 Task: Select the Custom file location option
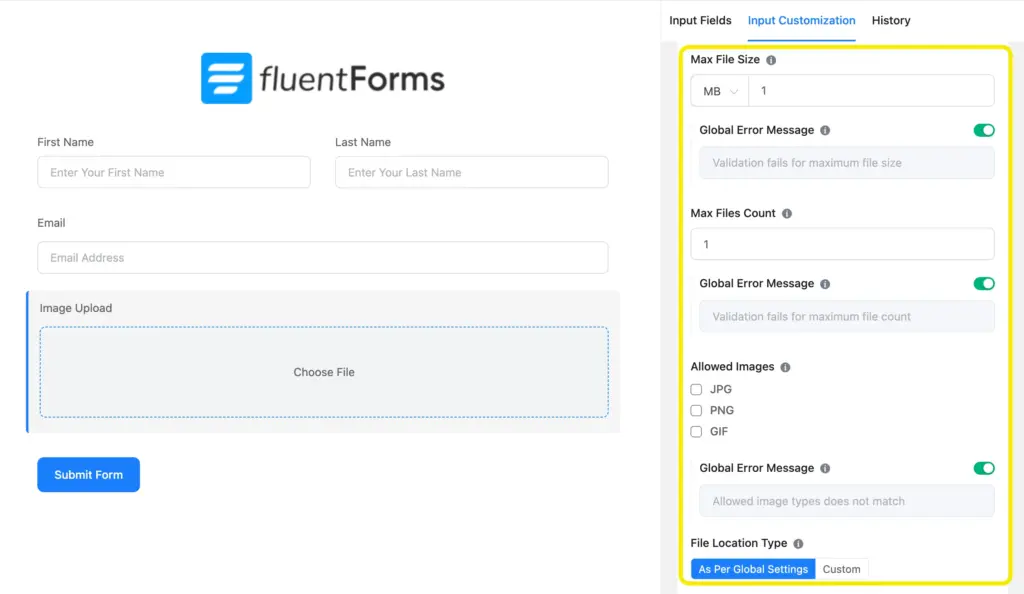[x=841, y=569]
